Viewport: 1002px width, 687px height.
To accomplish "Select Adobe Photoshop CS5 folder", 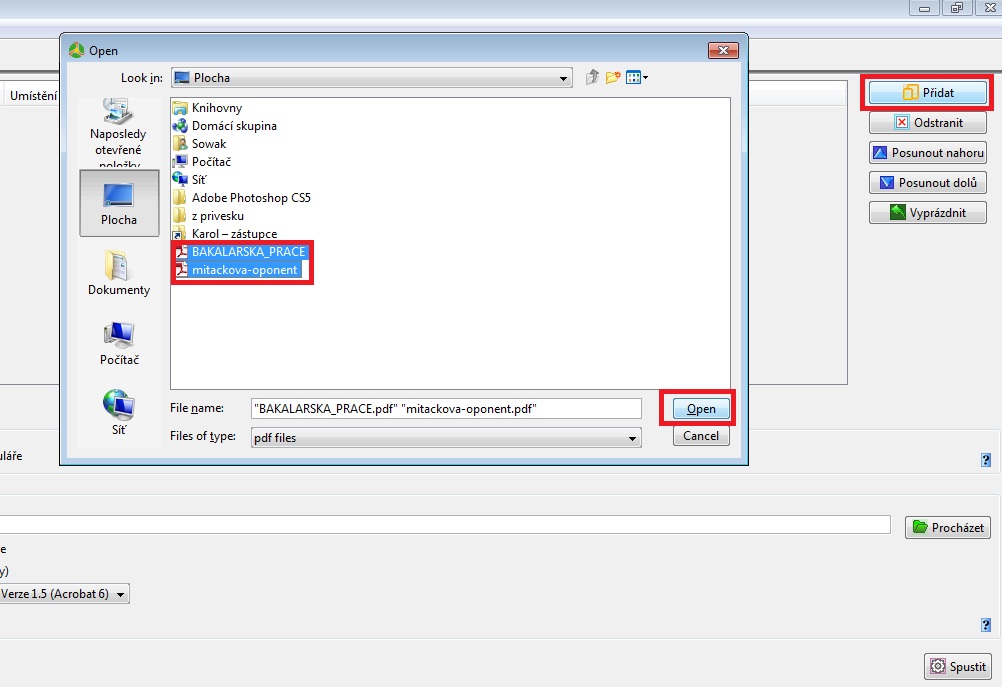I will (x=242, y=197).
